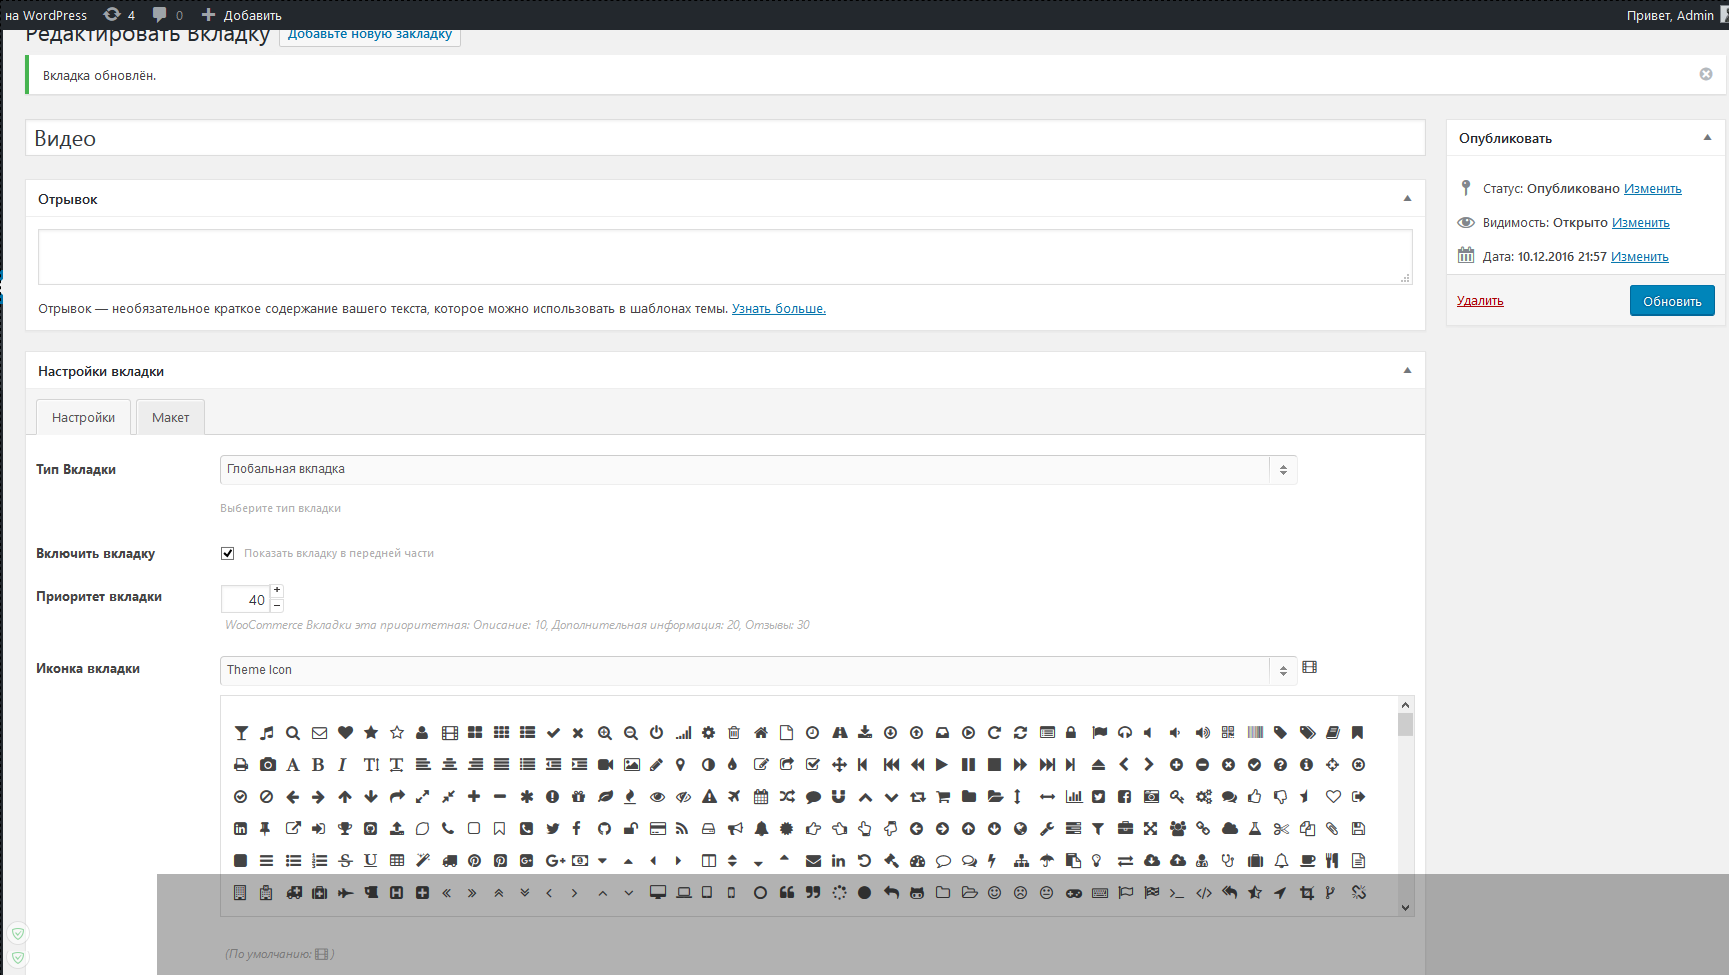The height and width of the screenshot is (975, 1729).
Task: Pick the laboratory flask icon
Action: 1255,829
